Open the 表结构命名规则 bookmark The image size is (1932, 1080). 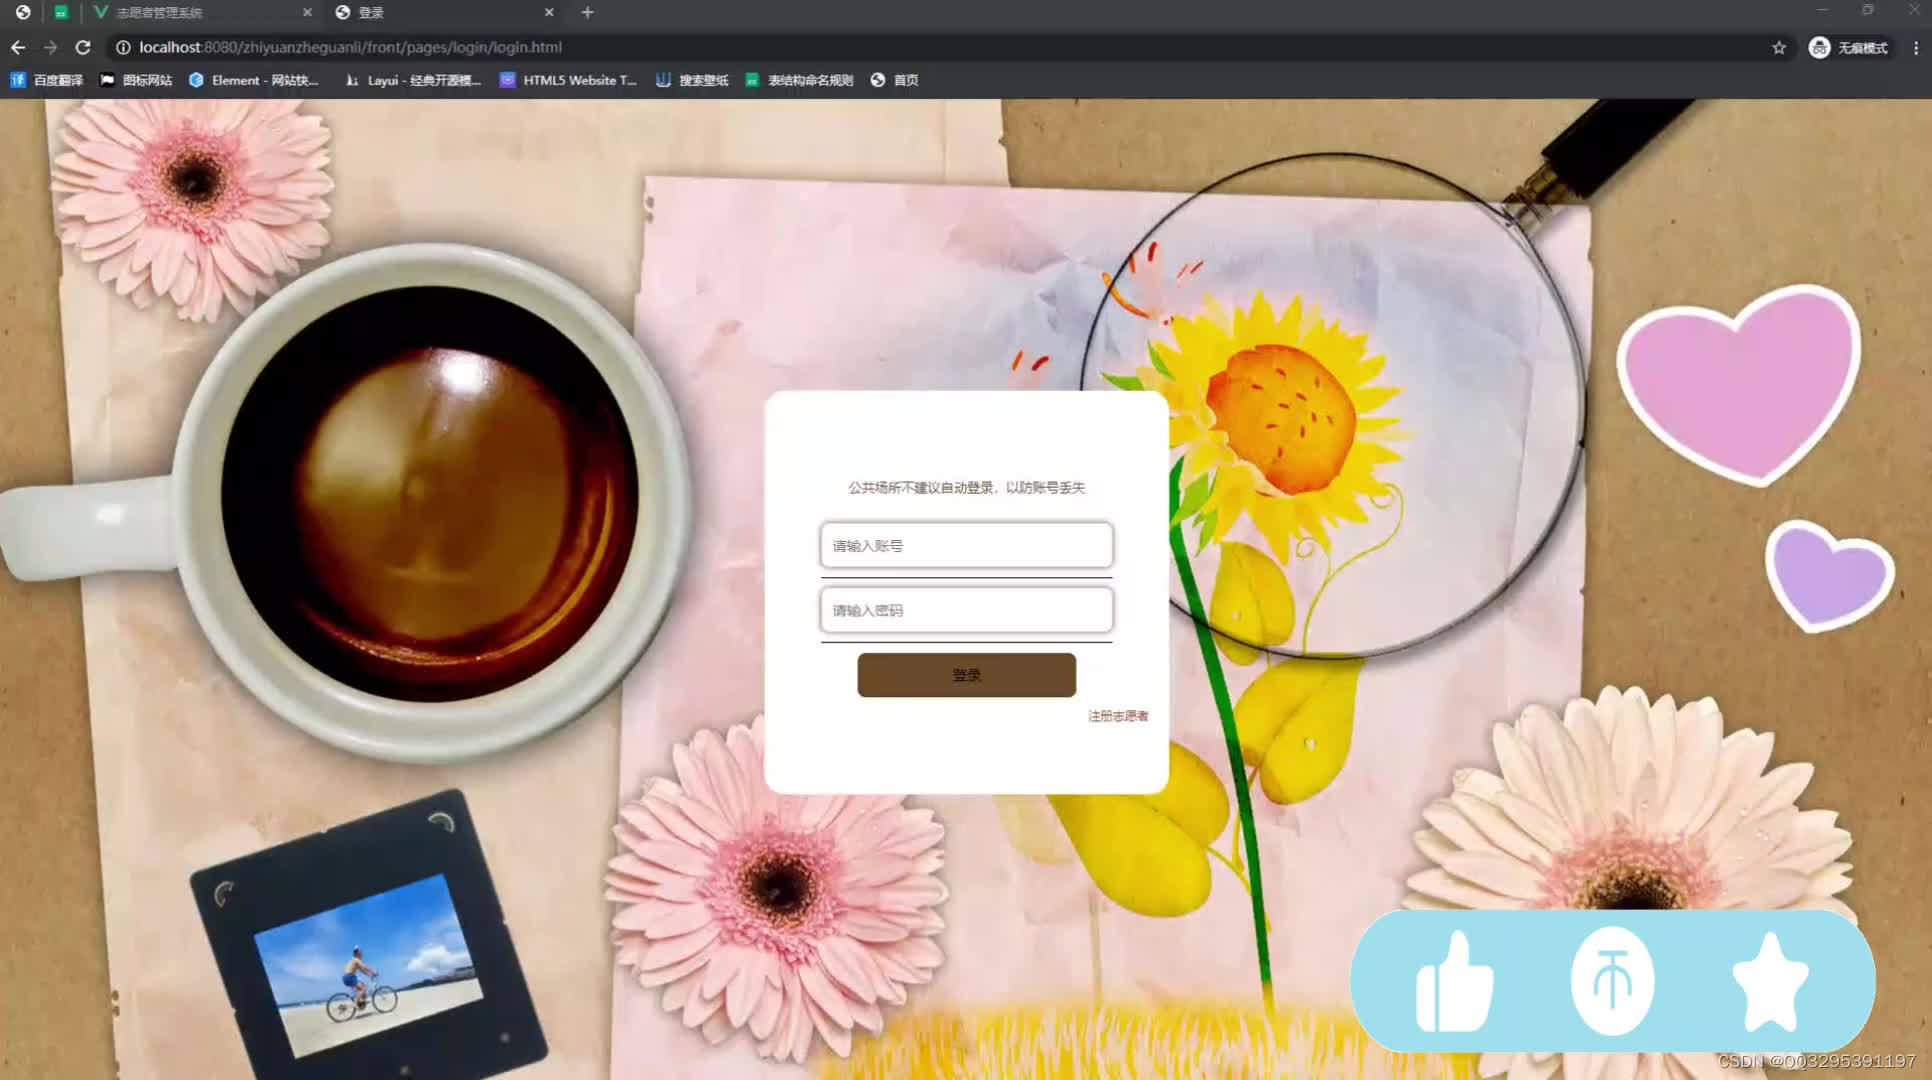[x=799, y=80]
